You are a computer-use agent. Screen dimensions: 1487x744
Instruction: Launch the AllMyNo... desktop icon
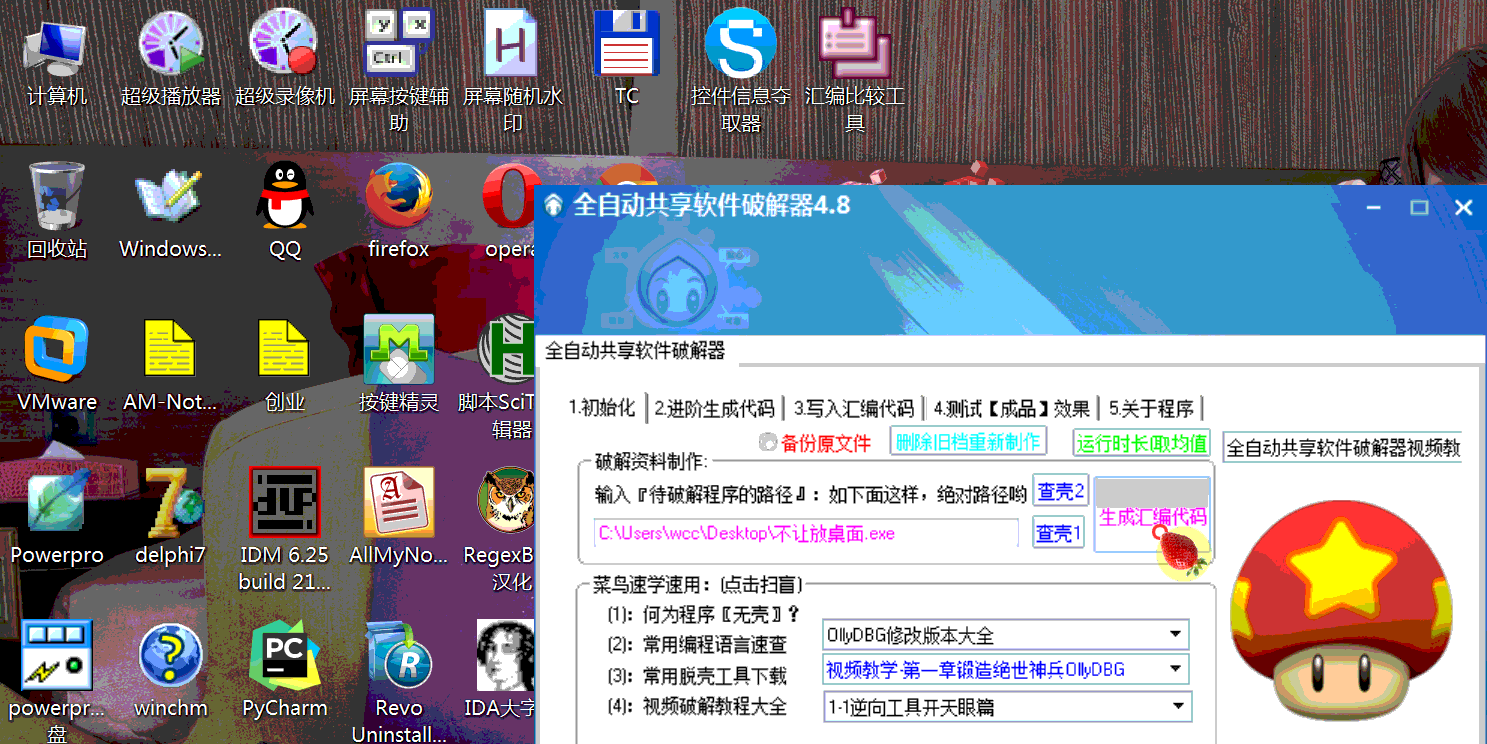(x=399, y=517)
